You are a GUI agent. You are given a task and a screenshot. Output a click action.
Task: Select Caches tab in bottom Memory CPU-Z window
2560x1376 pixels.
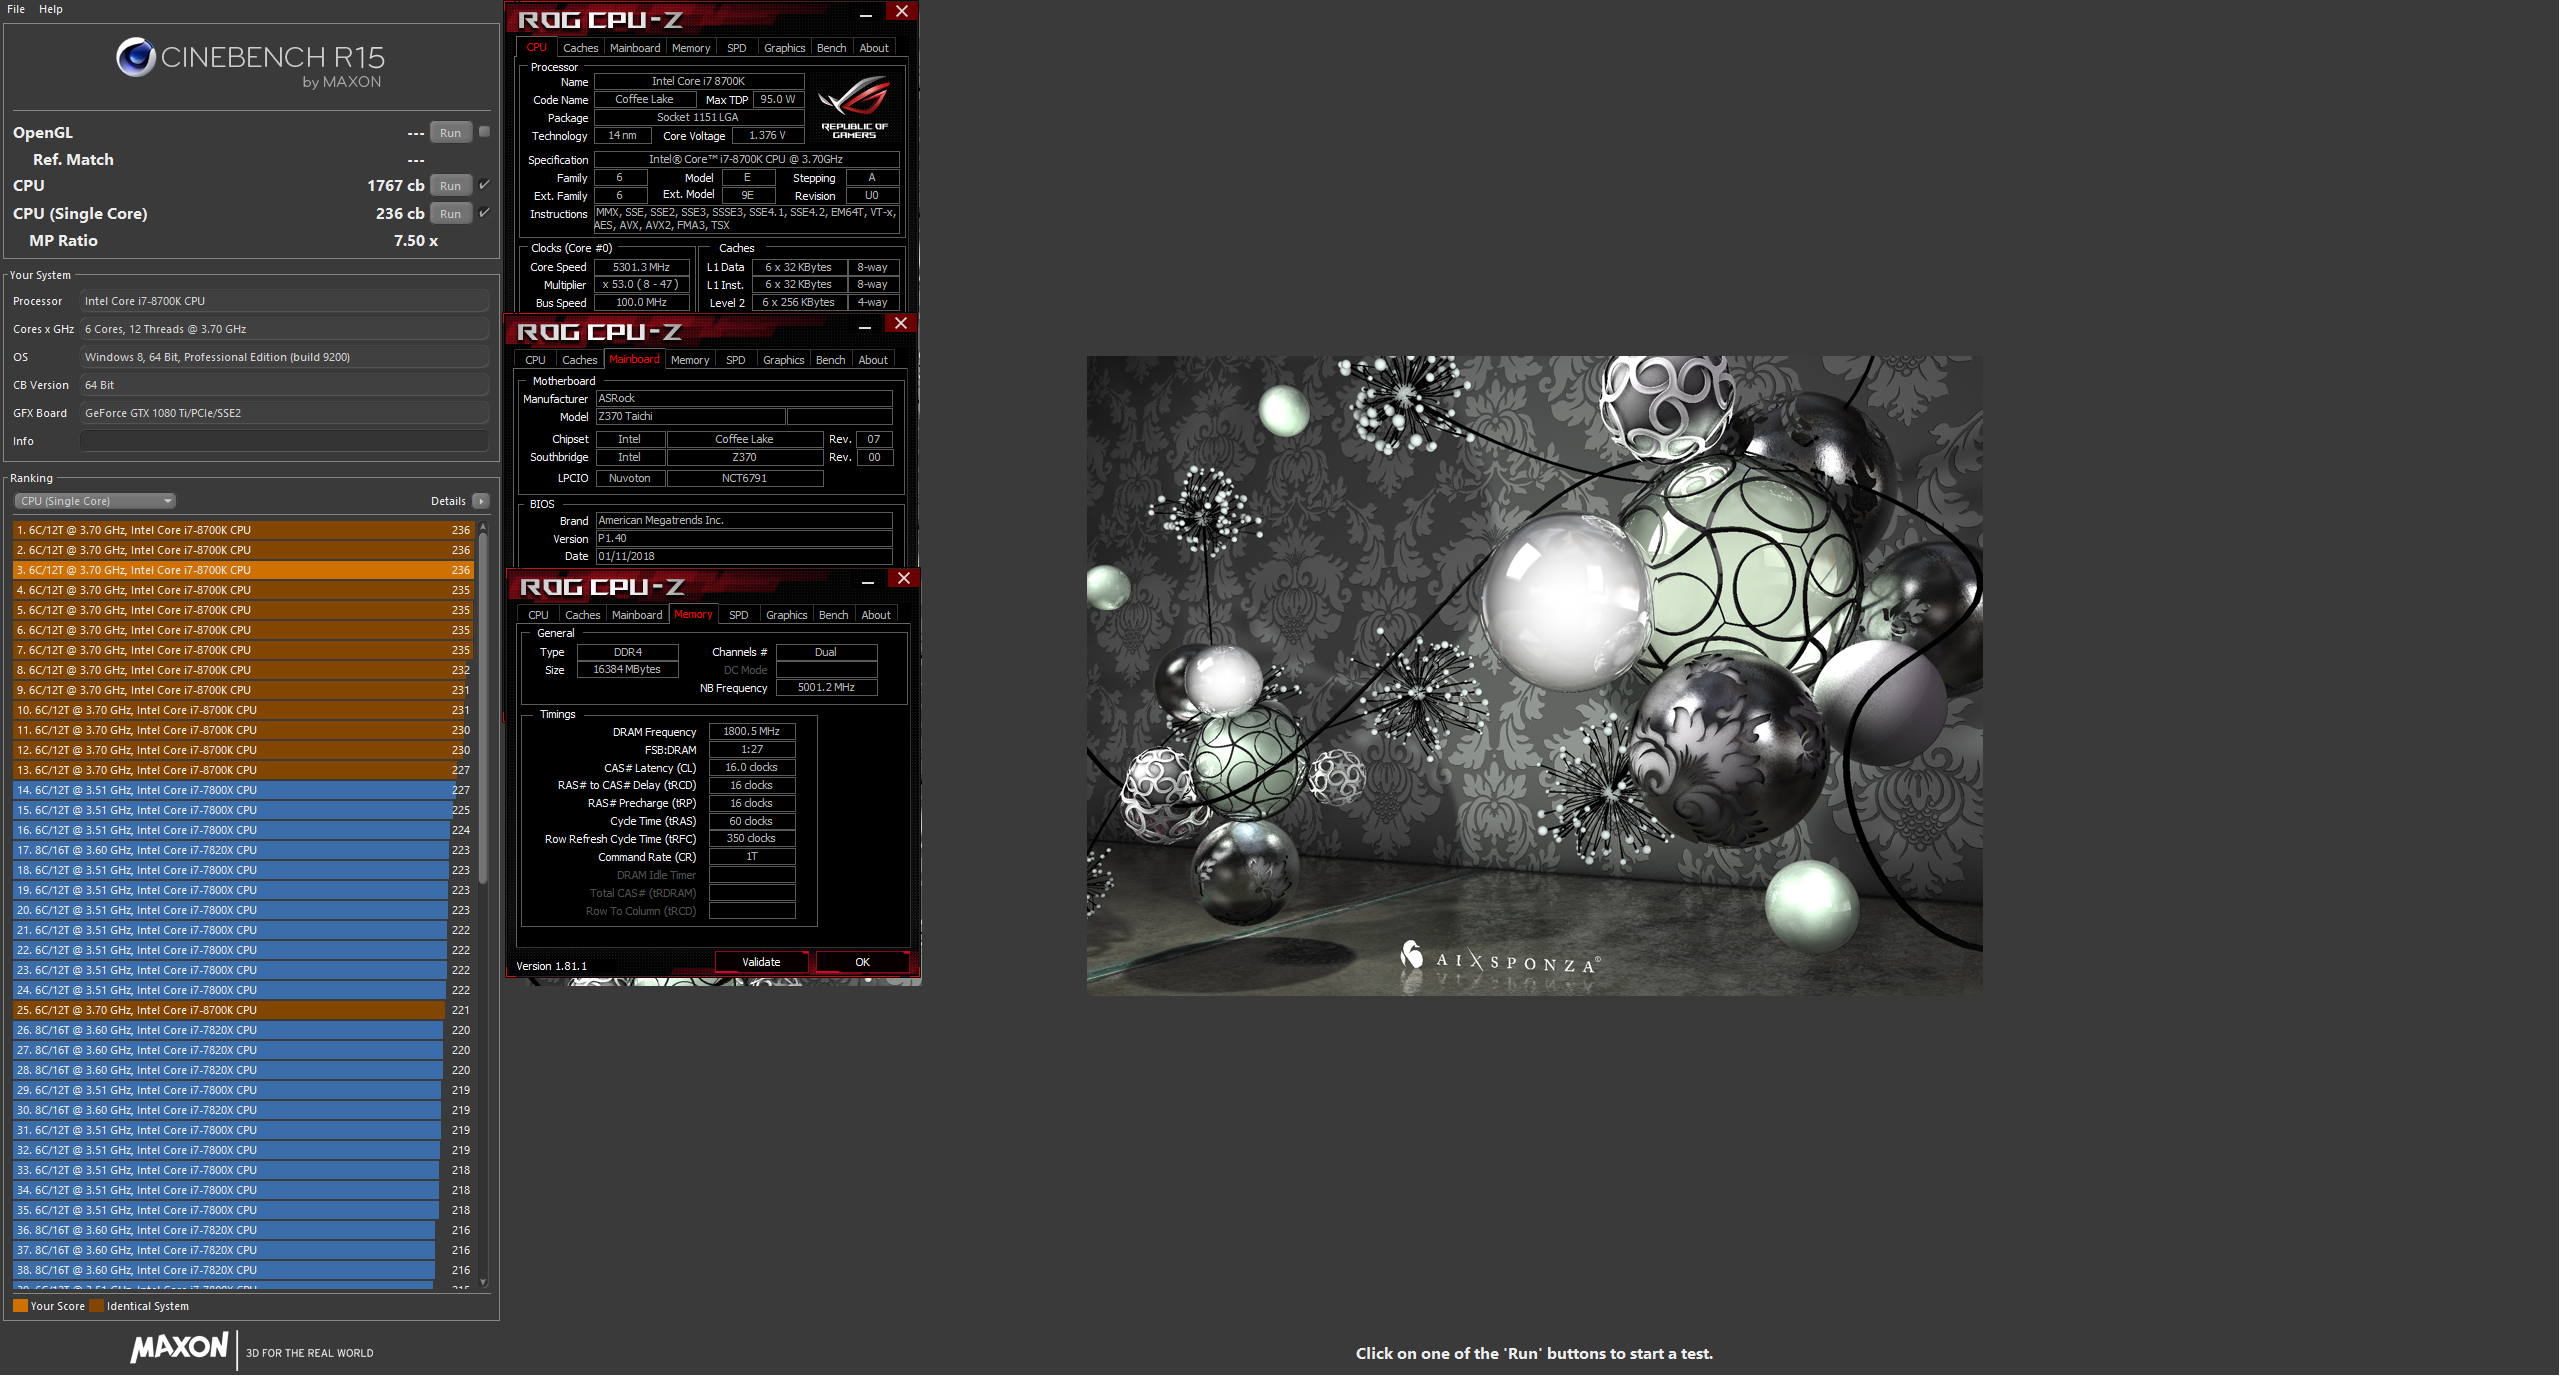(x=583, y=615)
